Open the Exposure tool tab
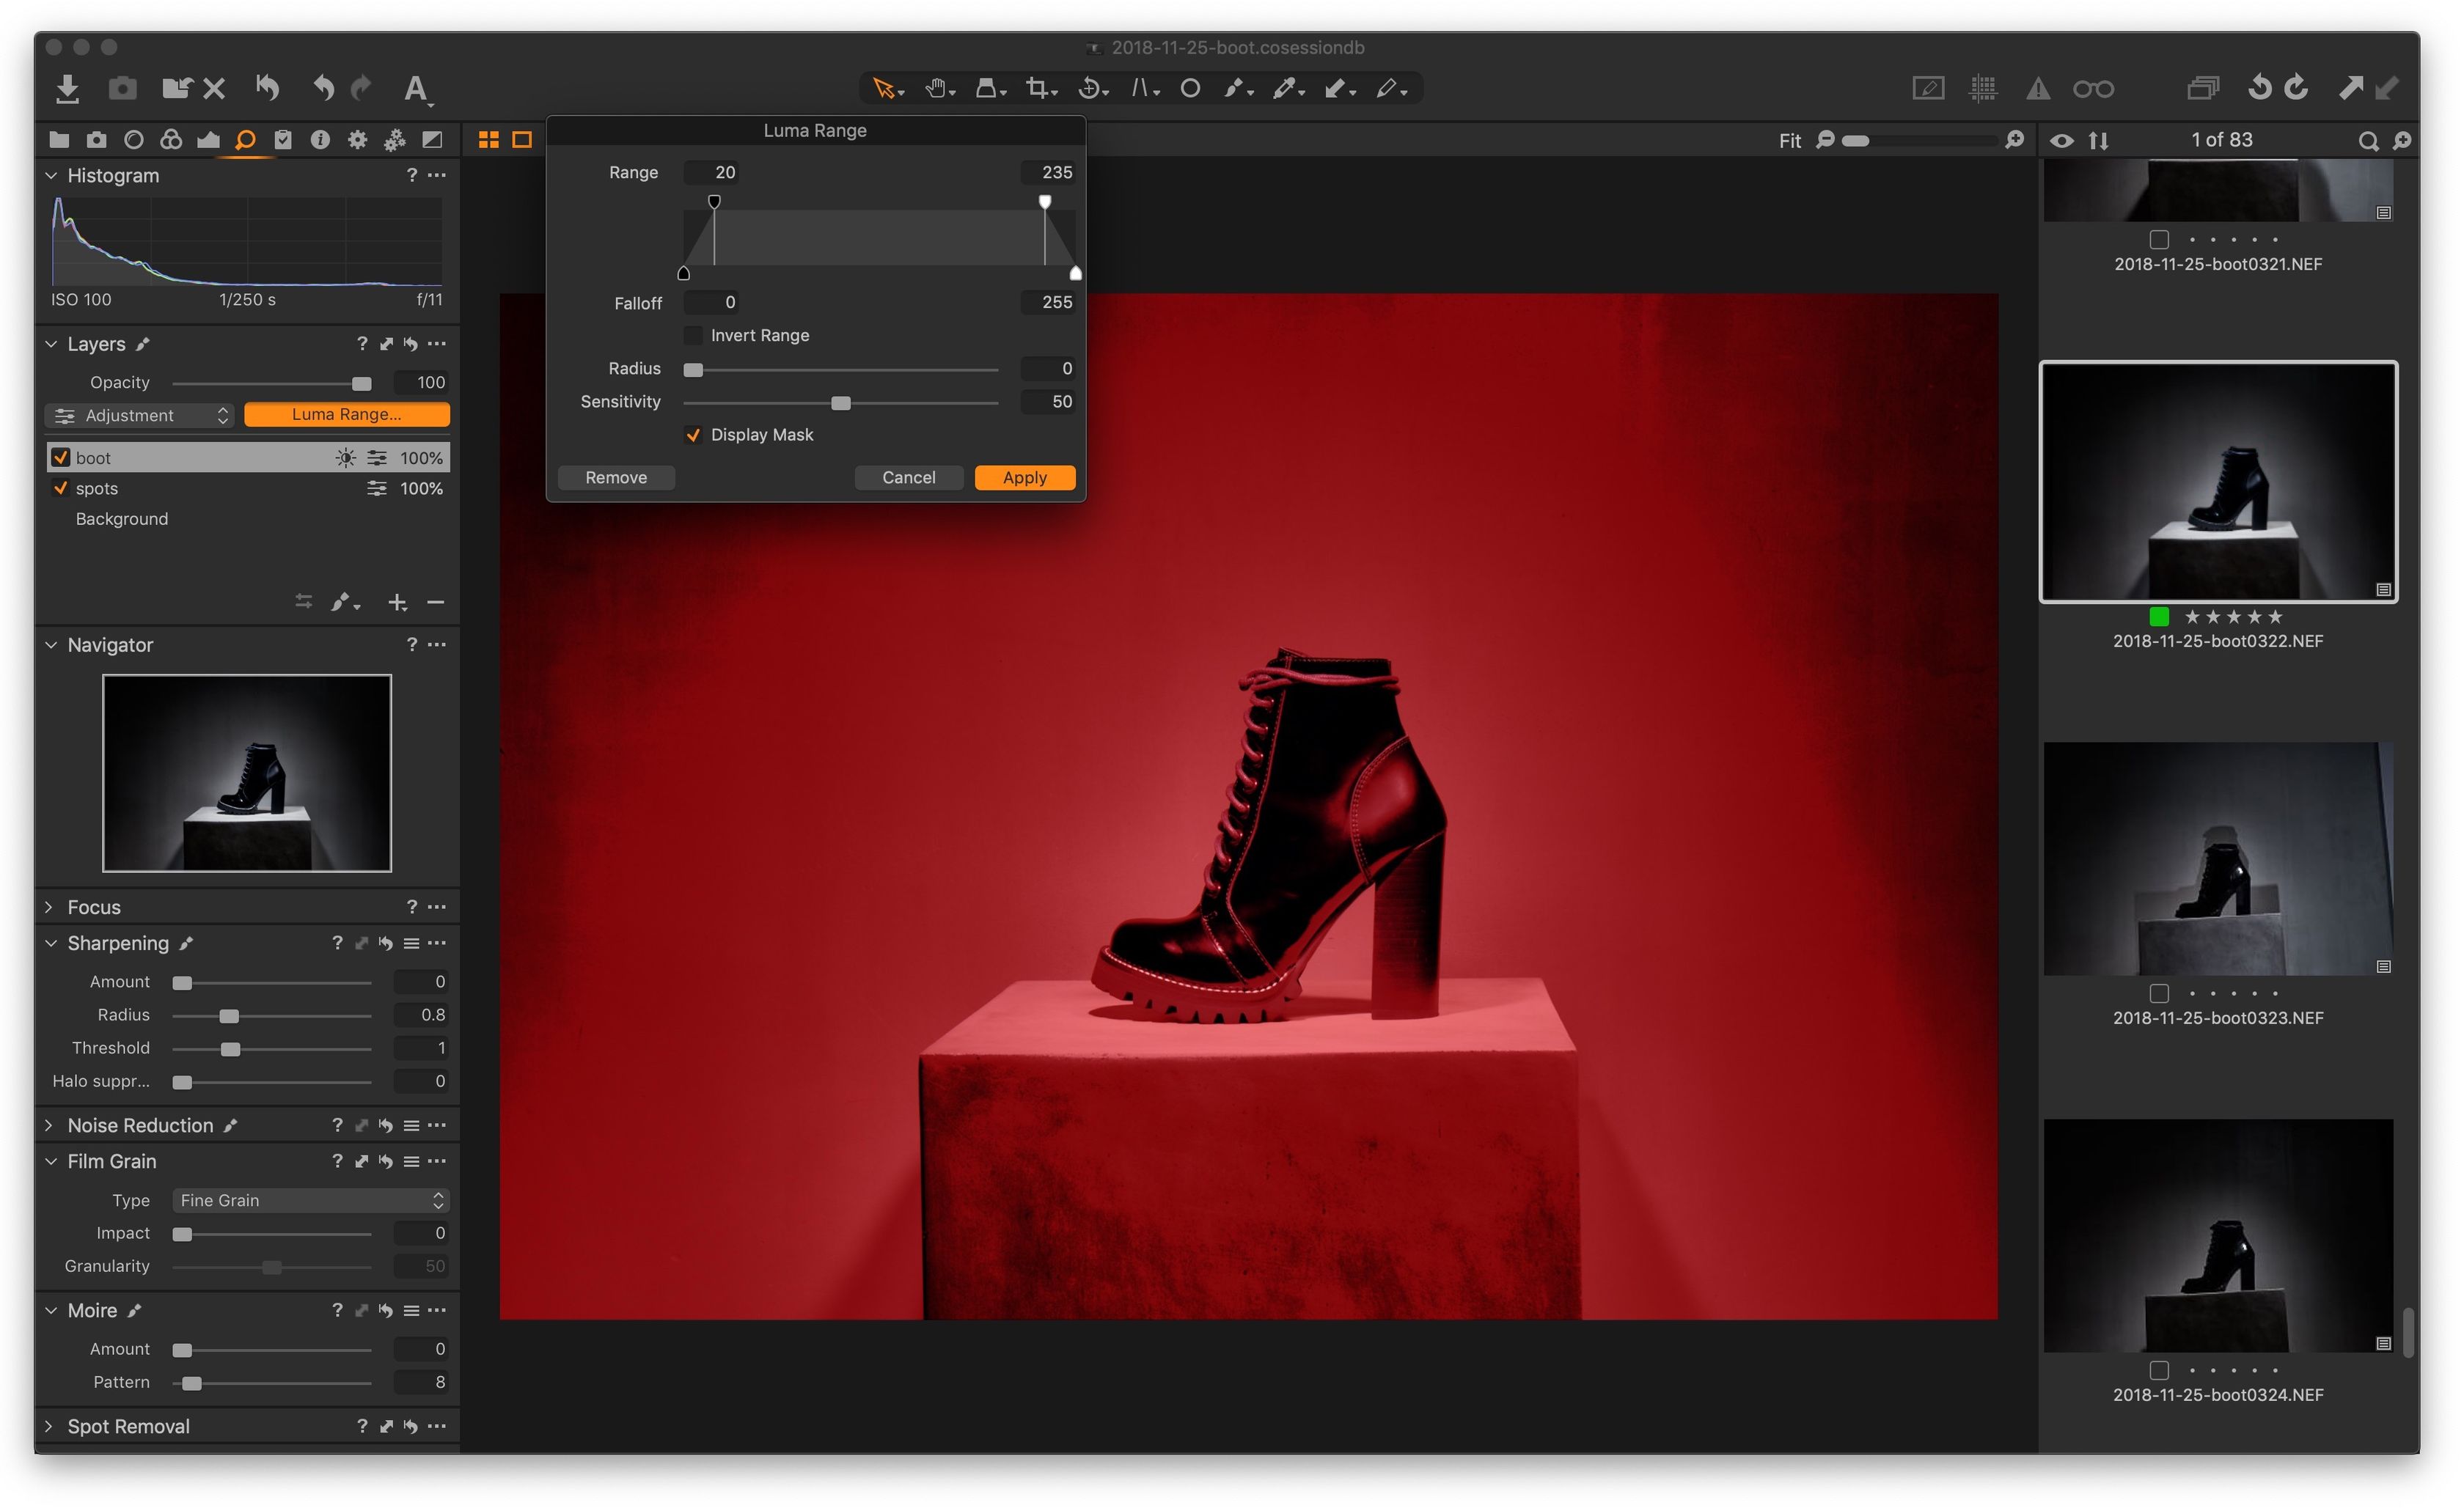Image resolution: width=2464 pixels, height=1508 pixels. tap(208, 140)
